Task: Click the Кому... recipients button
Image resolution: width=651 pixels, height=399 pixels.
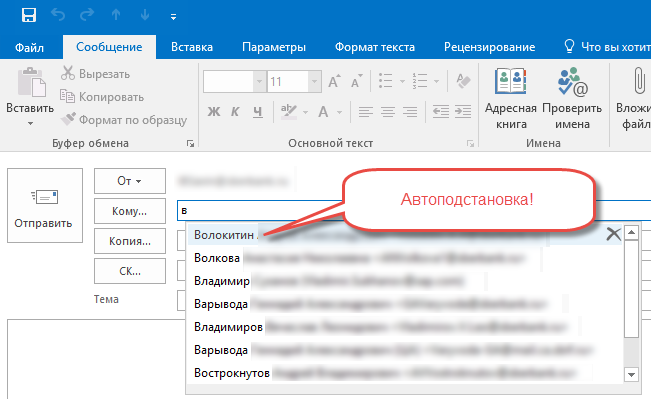Action: pyautogui.click(x=130, y=211)
